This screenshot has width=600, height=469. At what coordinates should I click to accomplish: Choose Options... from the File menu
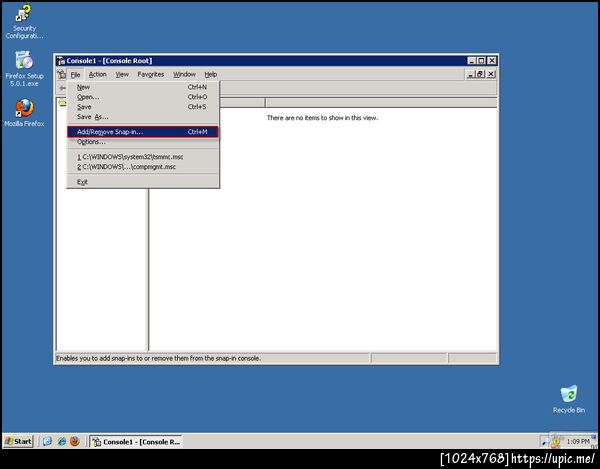[x=143, y=142]
